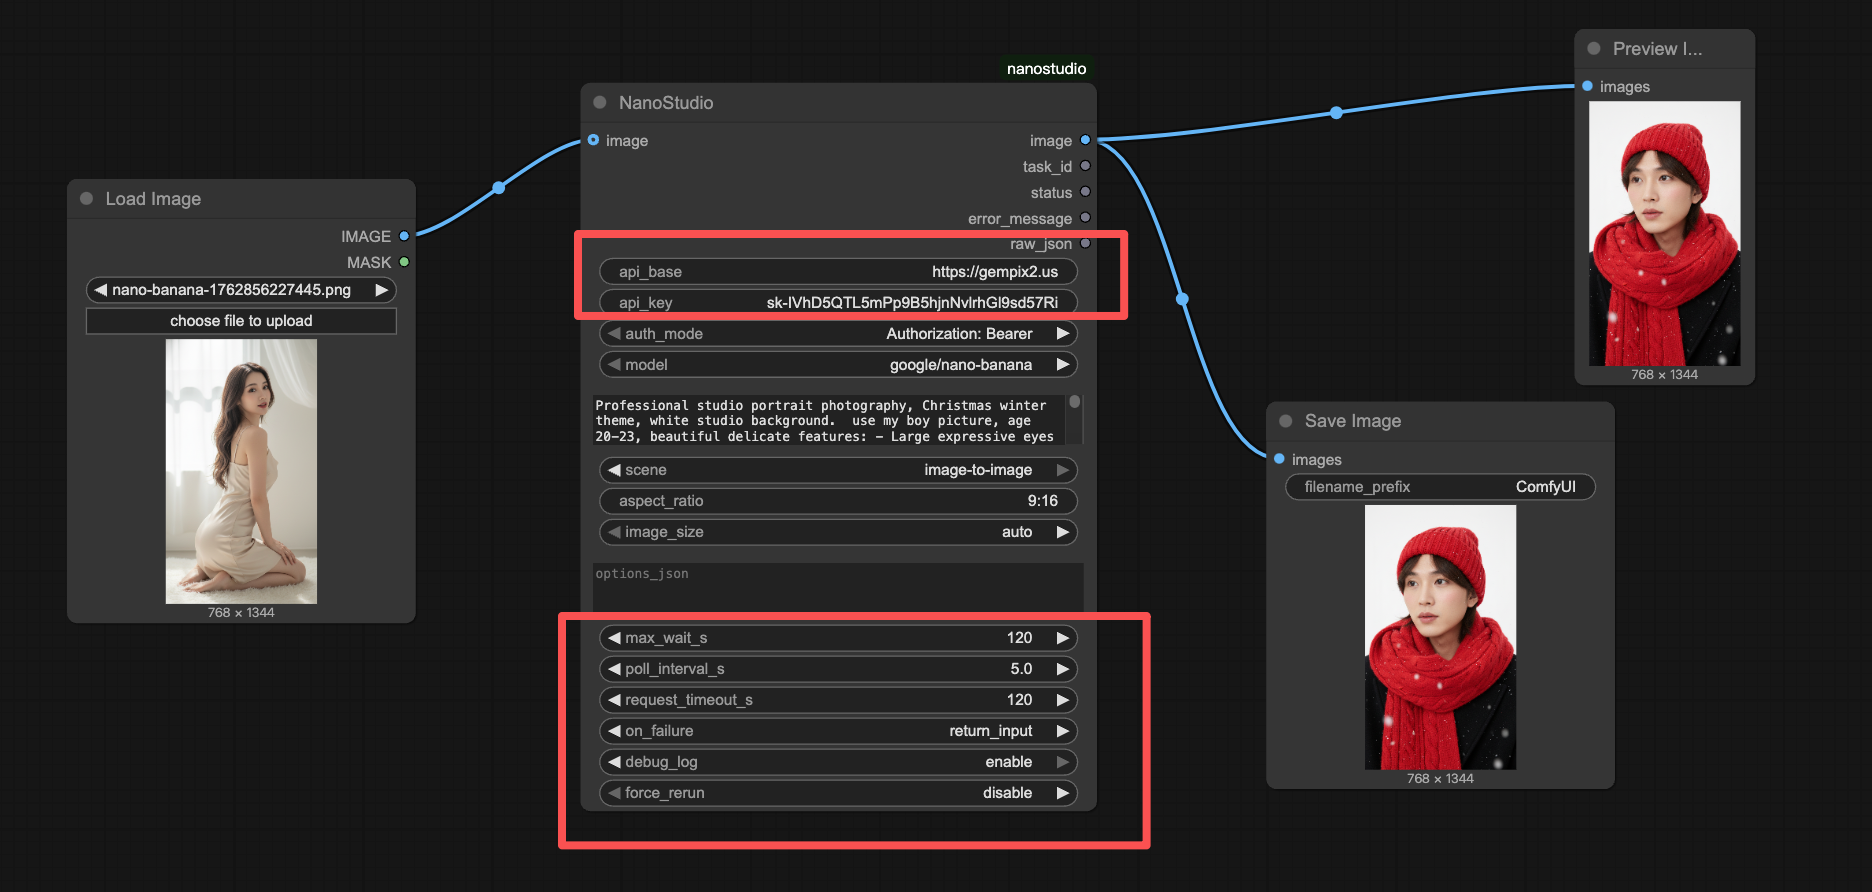1872x892 pixels.
Task: Open the model google/nano-banana dropdown
Action: tap(838, 365)
